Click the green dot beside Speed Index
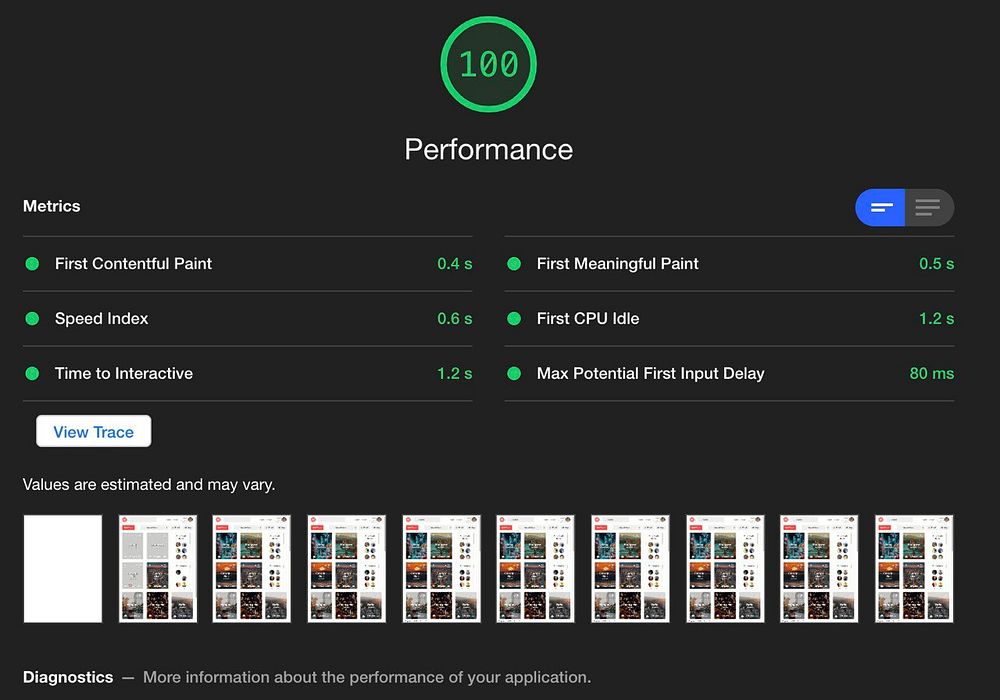1000x700 pixels. (32, 319)
